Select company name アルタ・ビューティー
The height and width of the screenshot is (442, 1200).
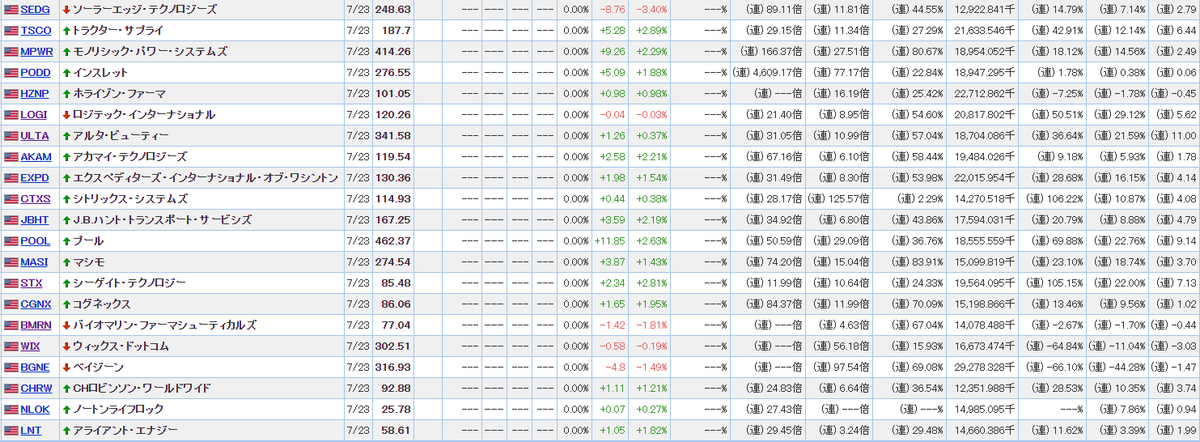119,135
